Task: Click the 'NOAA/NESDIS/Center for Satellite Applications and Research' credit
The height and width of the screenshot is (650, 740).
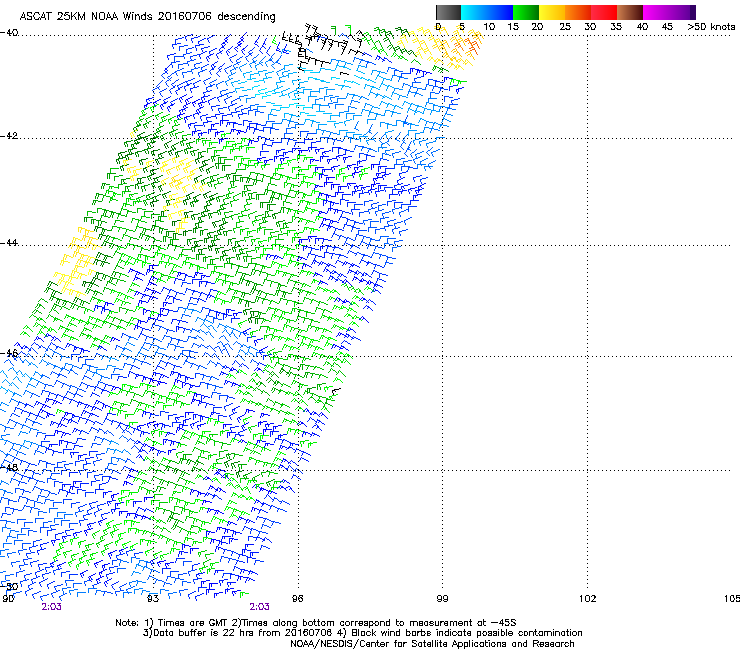Action: point(432,644)
